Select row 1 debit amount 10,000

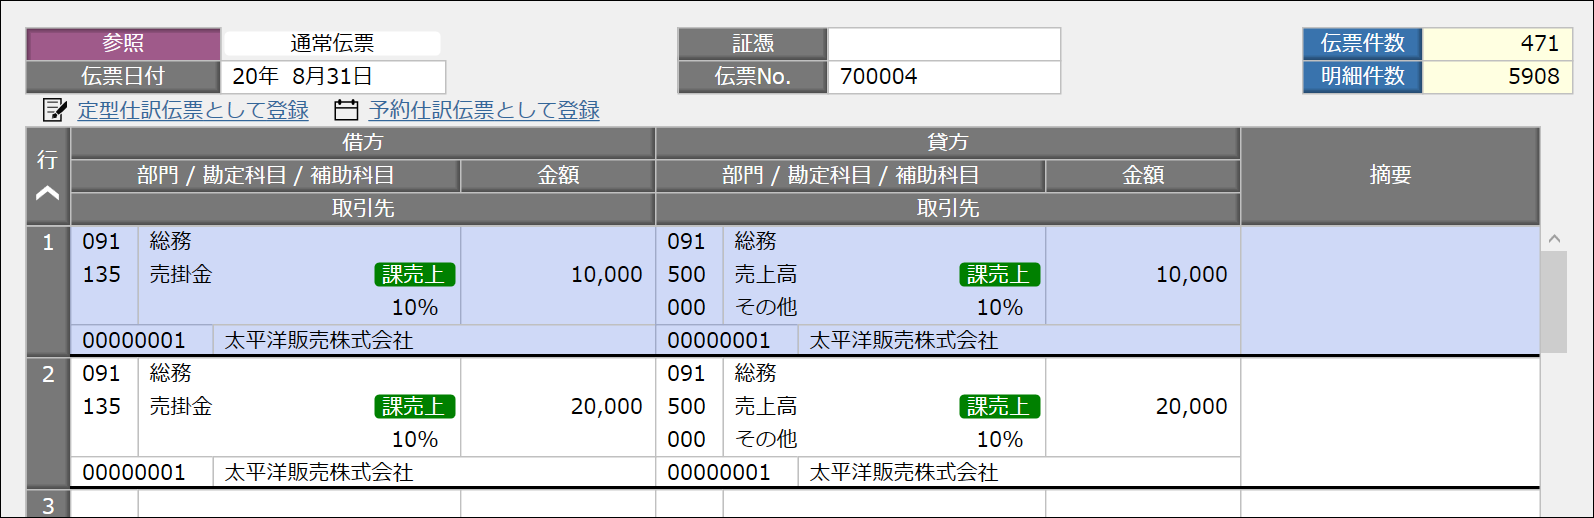(558, 275)
